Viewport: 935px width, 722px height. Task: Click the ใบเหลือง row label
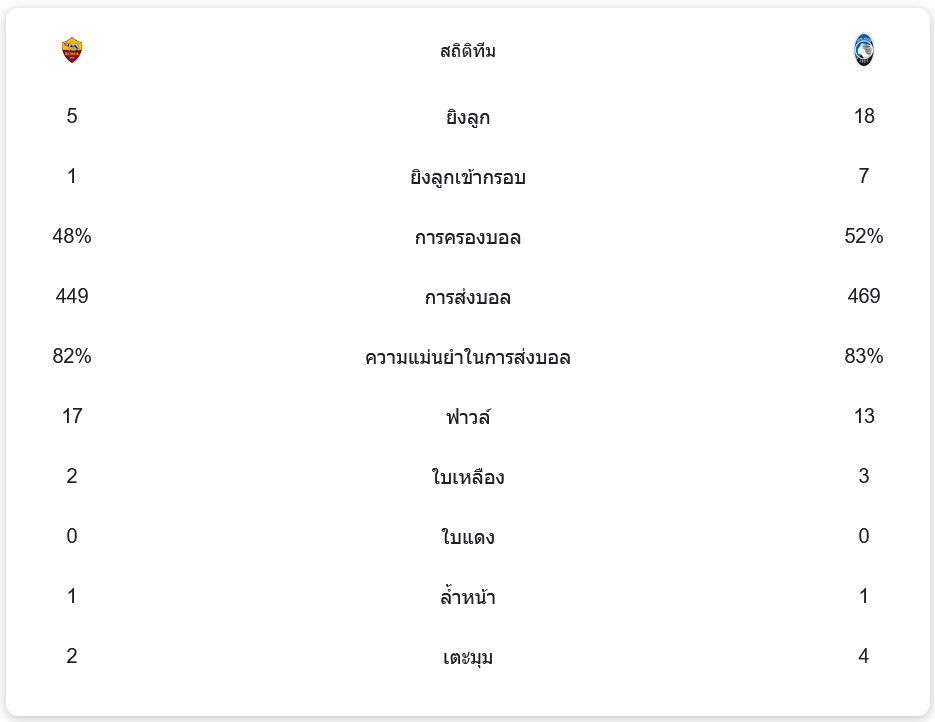tap(467, 477)
